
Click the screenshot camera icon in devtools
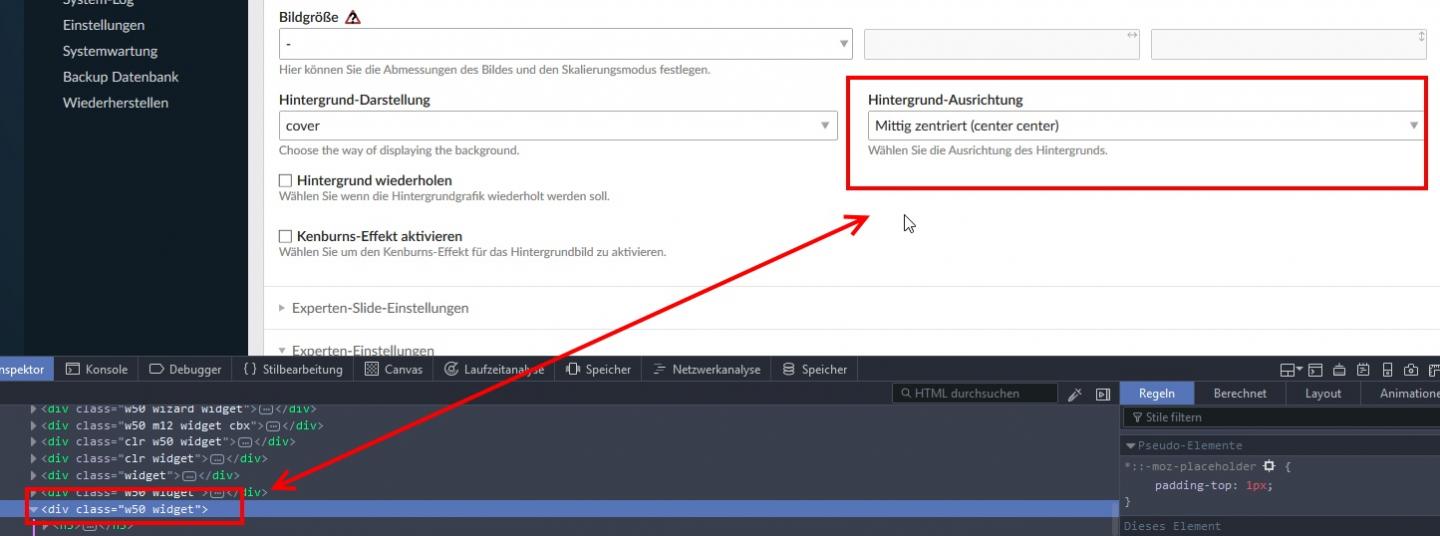1411,370
